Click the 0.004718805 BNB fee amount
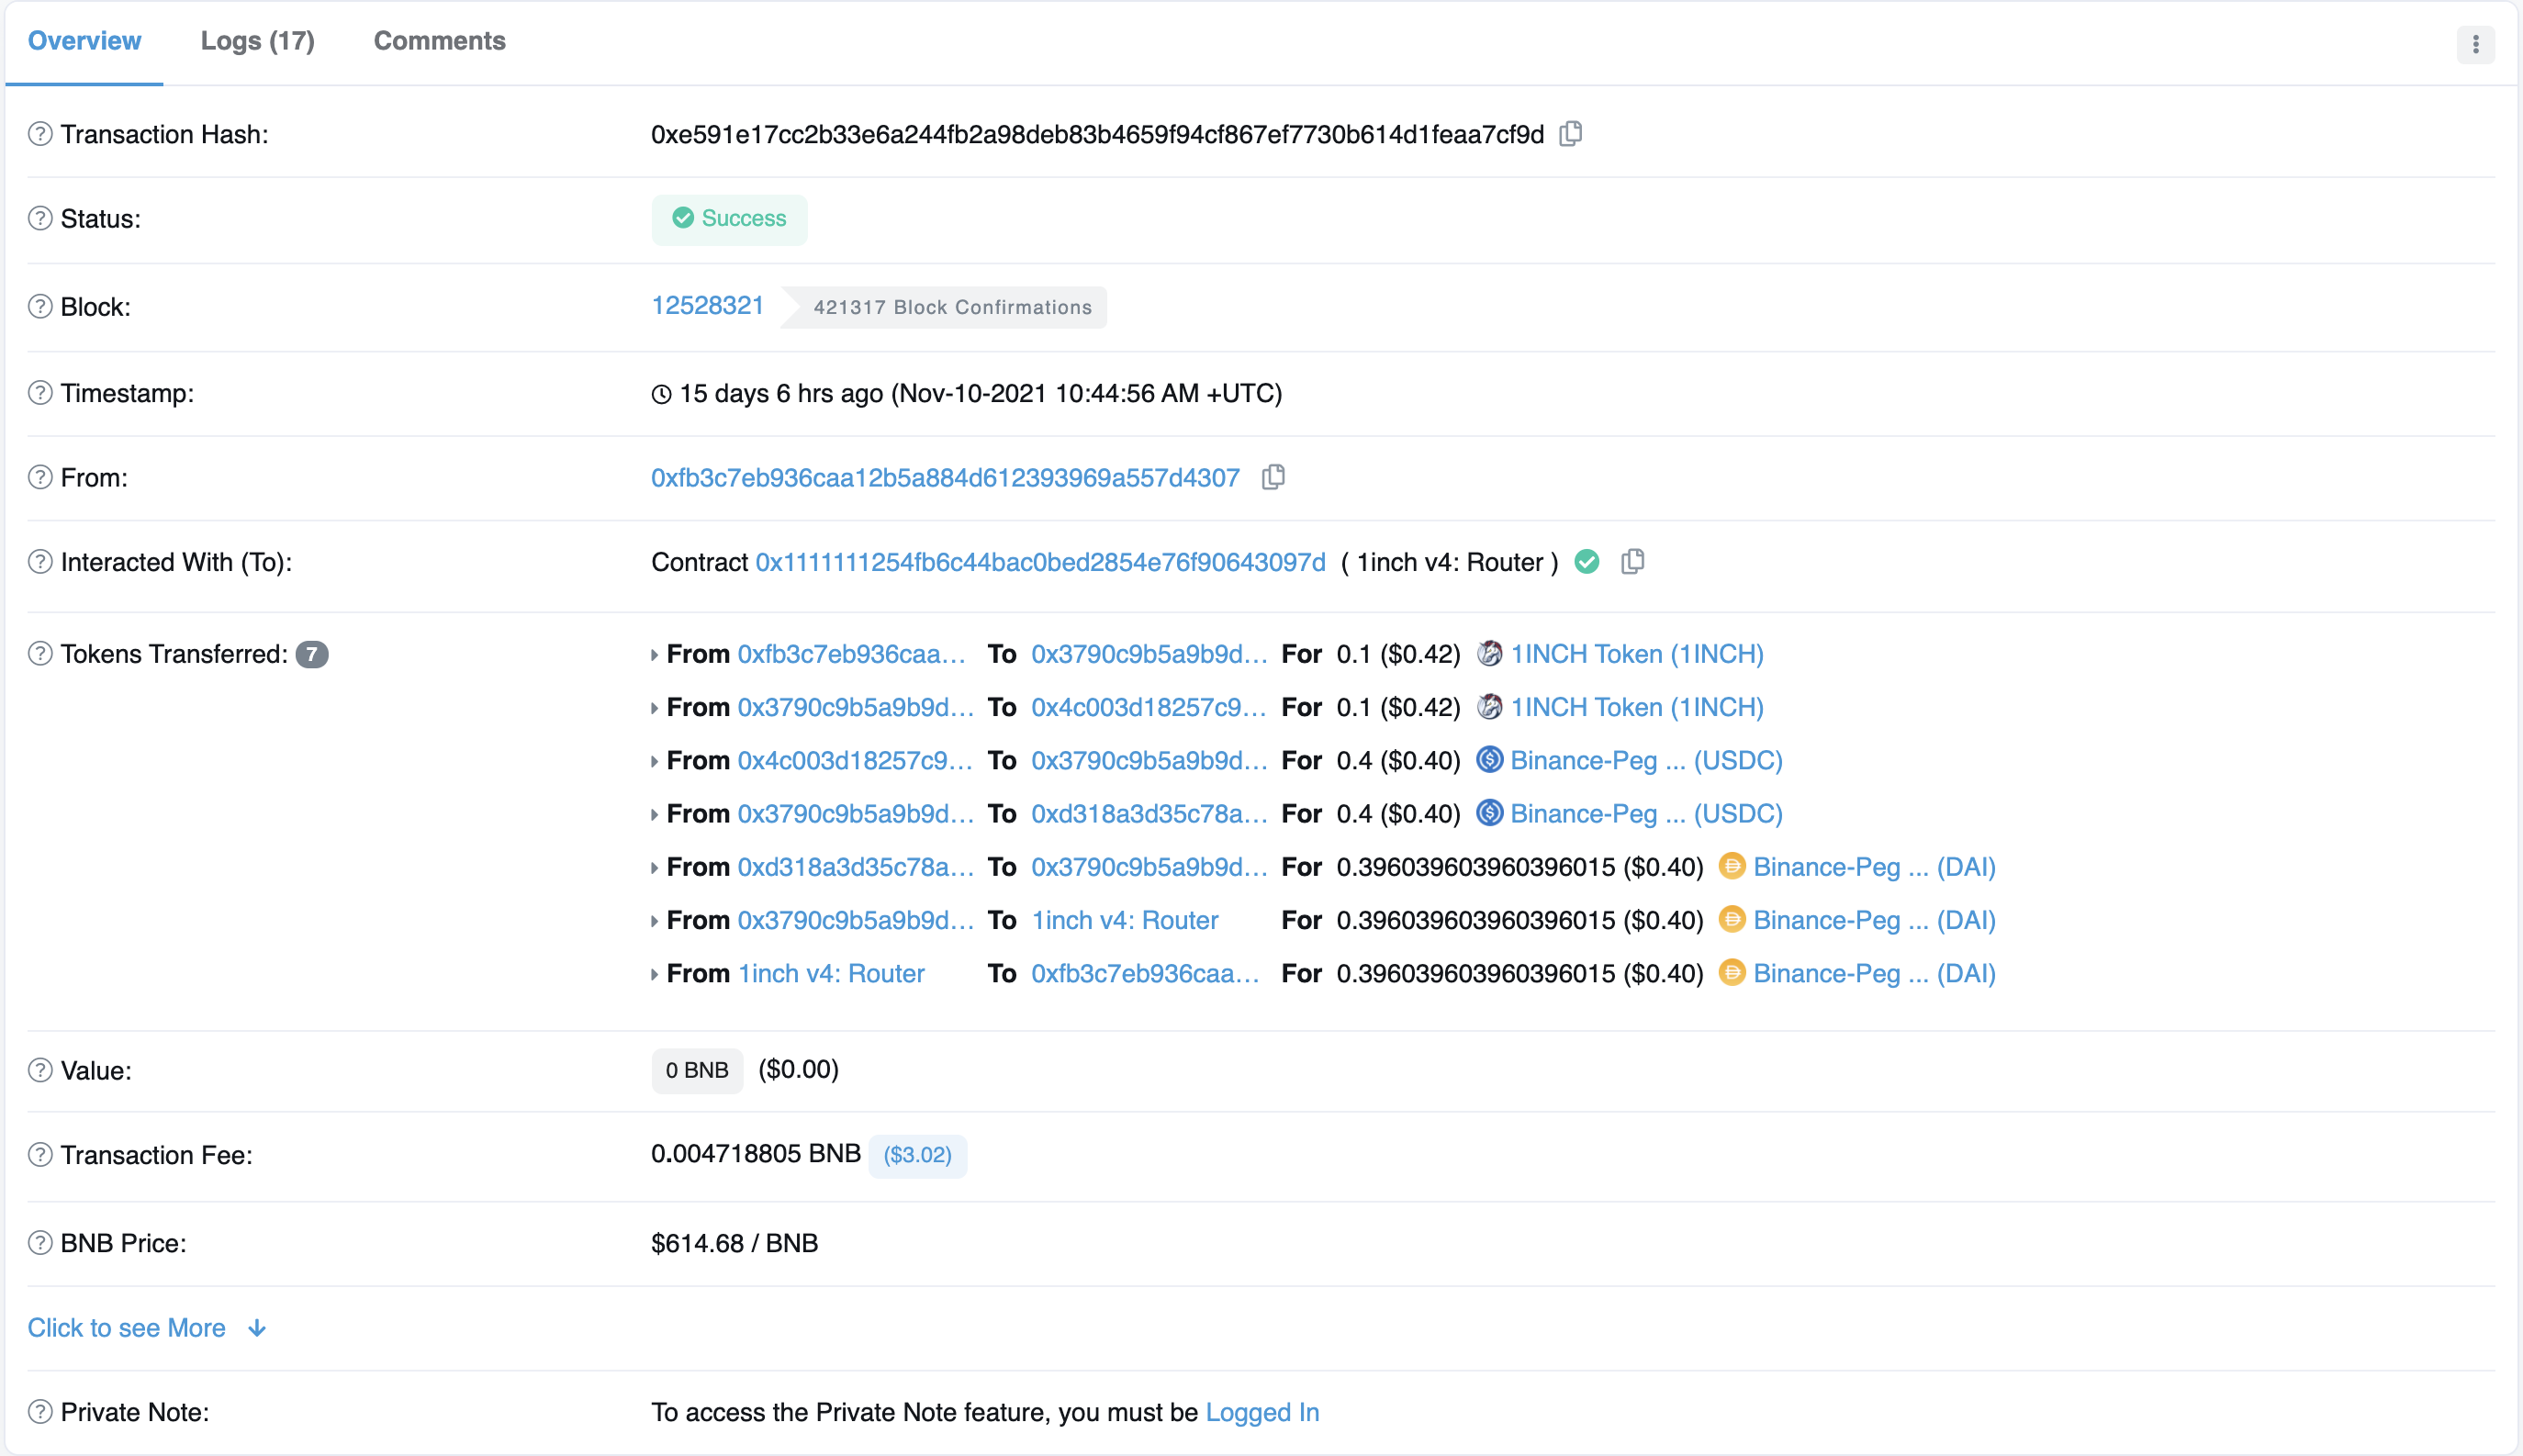The height and width of the screenshot is (1456, 2523). pyautogui.click(x=756, y=1154)
